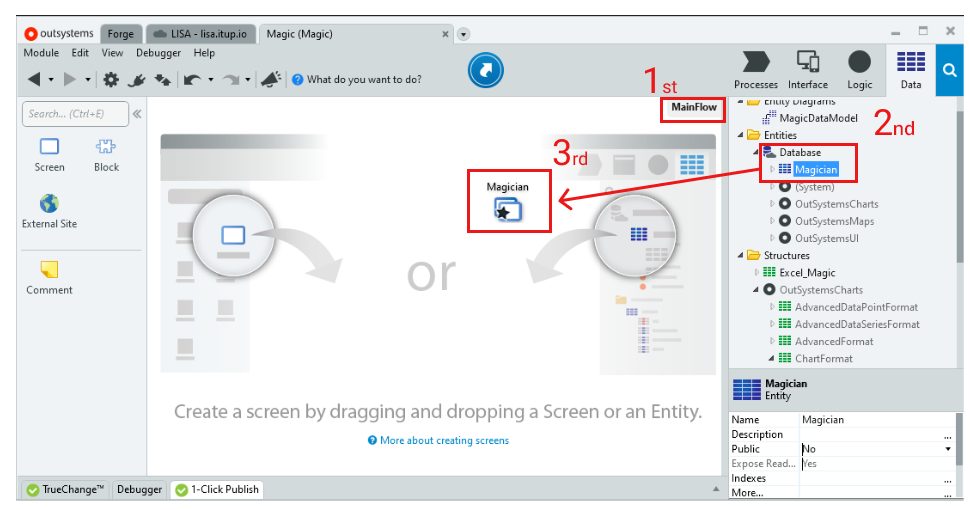
Task: Click the round blue 1-Click Publish button
Action: (x=486, y=70)
